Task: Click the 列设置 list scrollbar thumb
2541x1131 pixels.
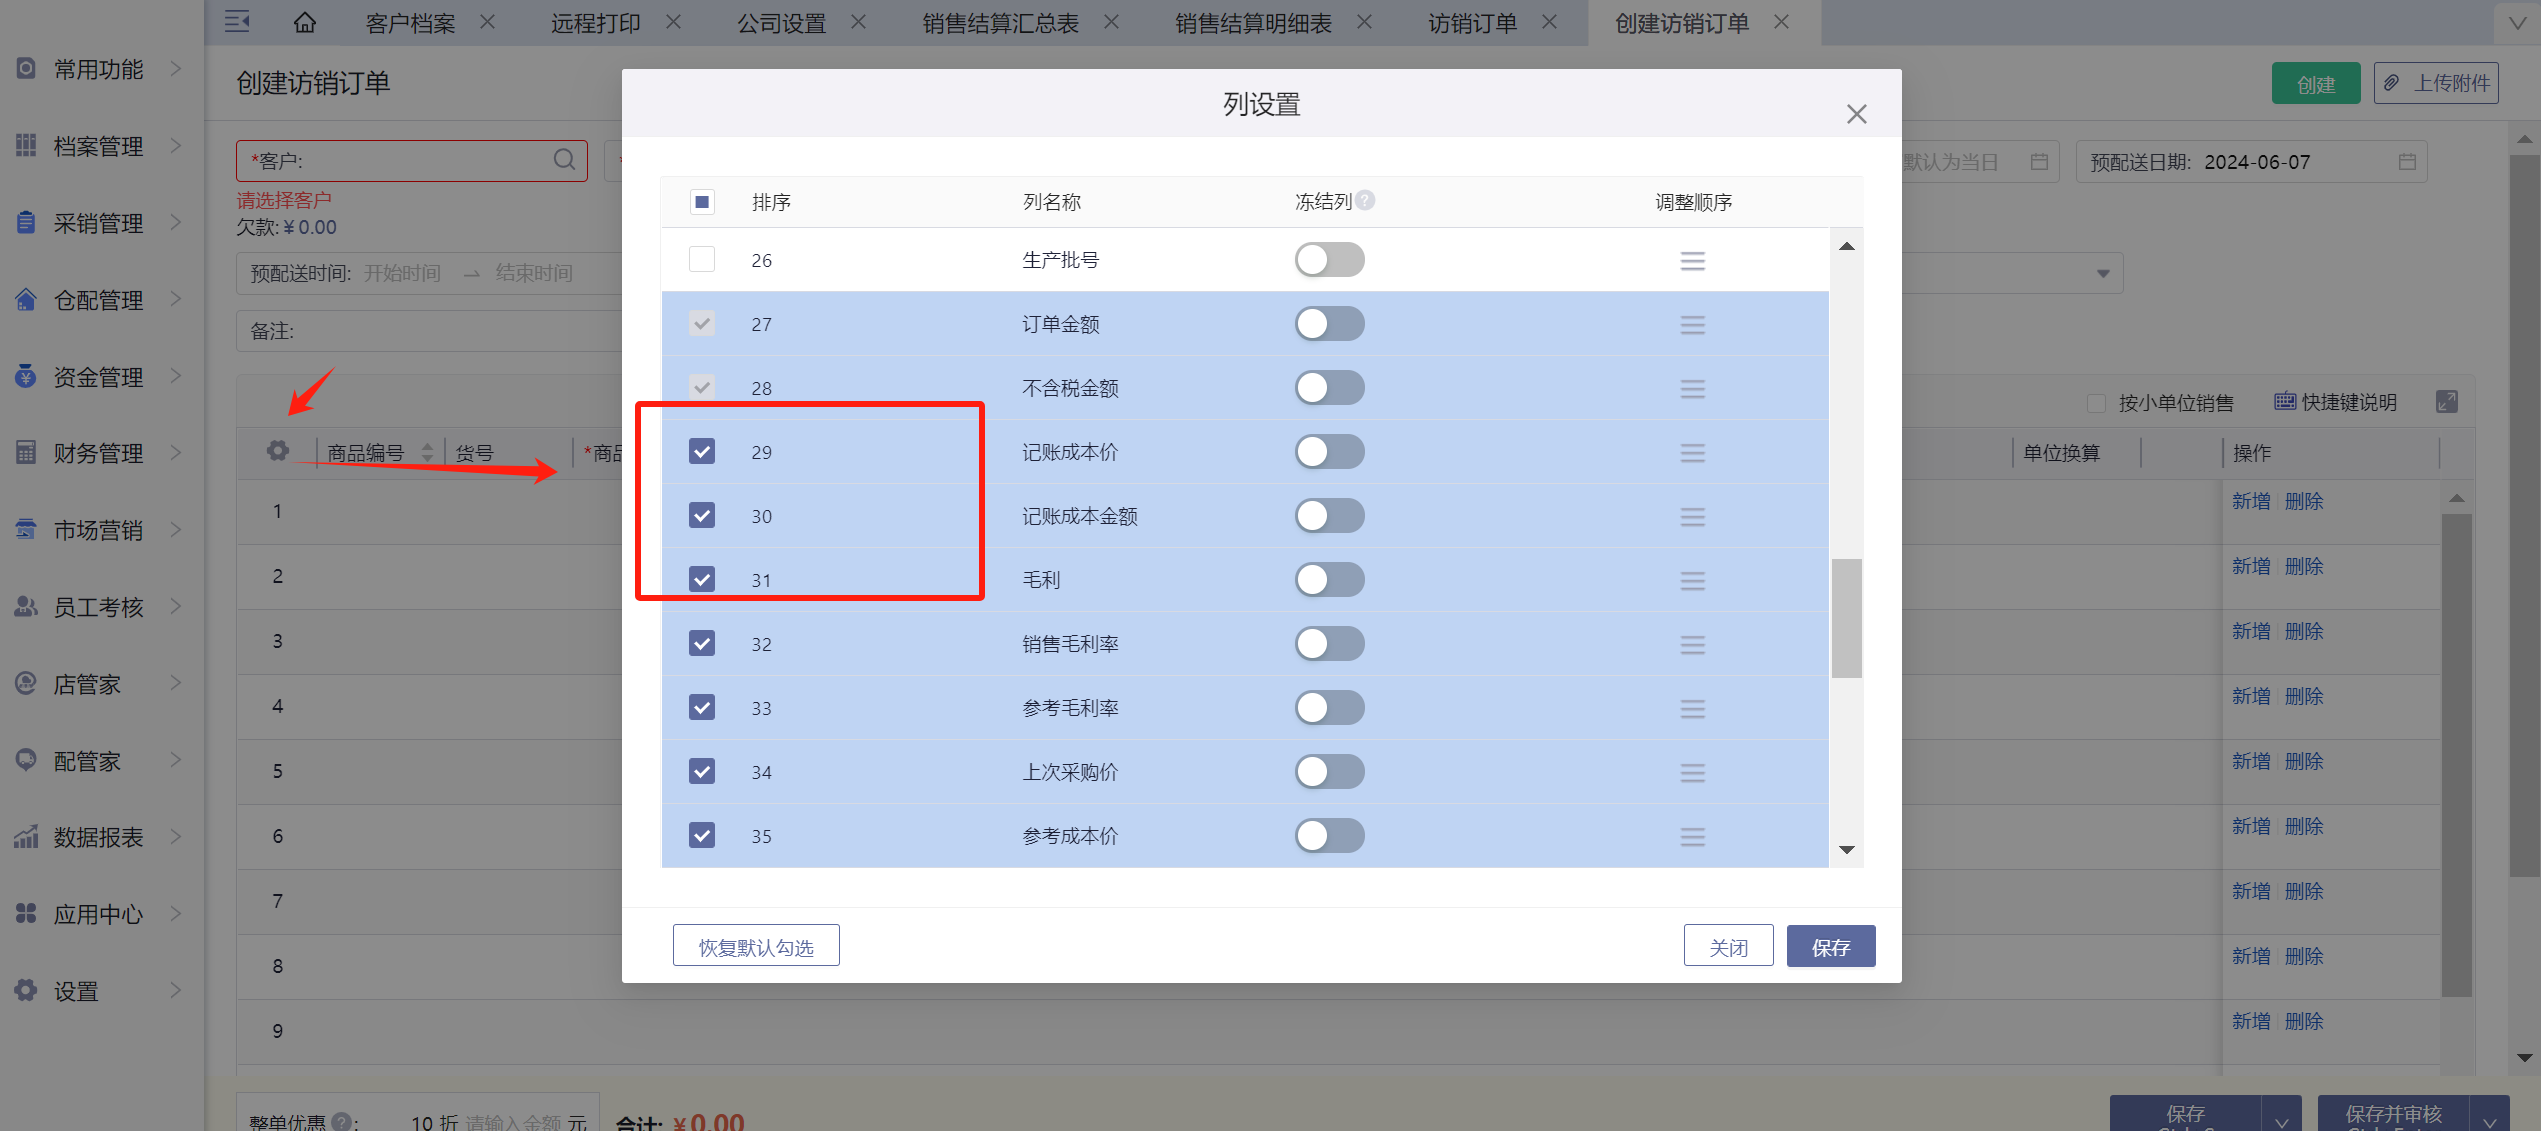Action: (1847, 618)
